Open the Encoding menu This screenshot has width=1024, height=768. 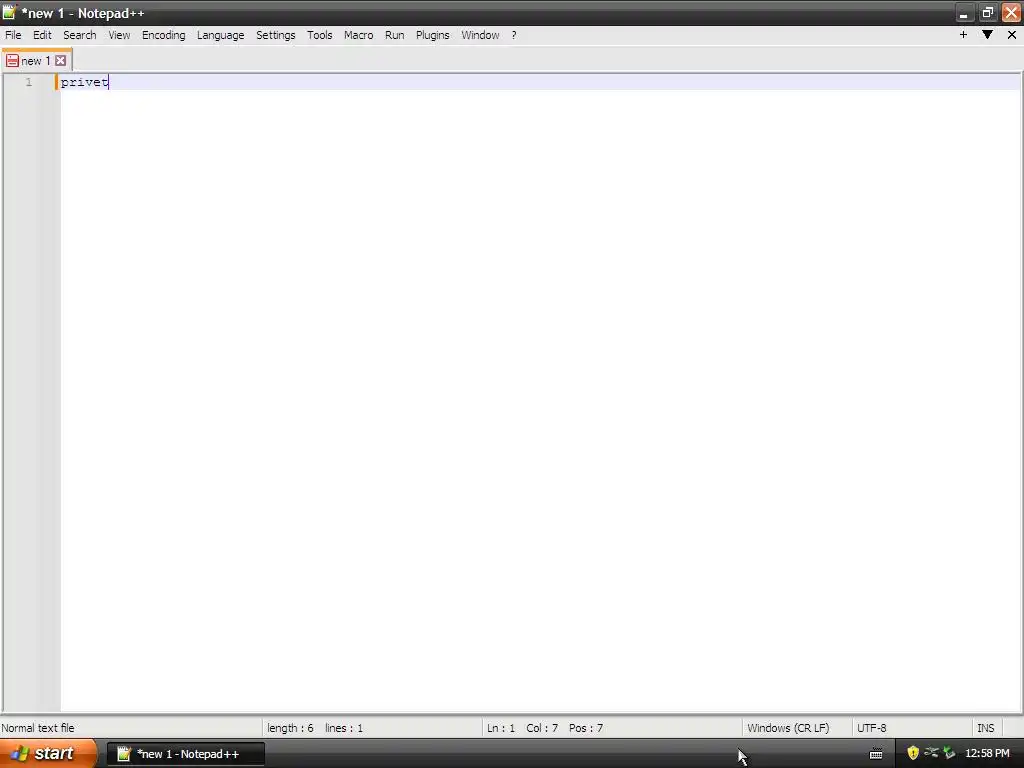click(163, 35)
